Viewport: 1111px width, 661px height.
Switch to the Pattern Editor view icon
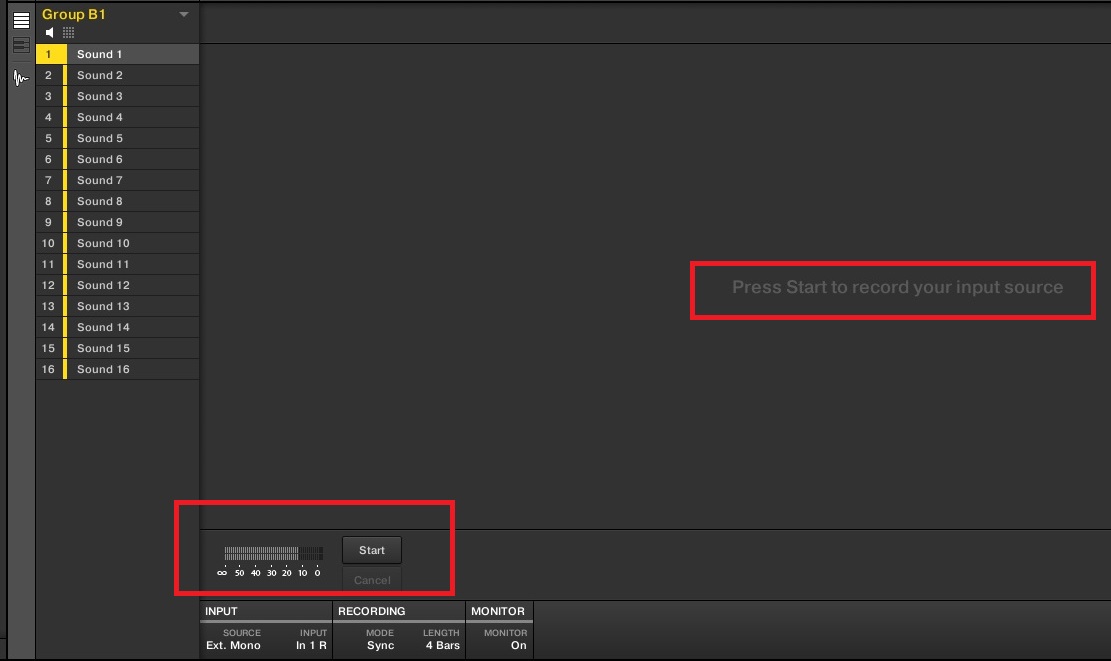[x=21, y=20]
